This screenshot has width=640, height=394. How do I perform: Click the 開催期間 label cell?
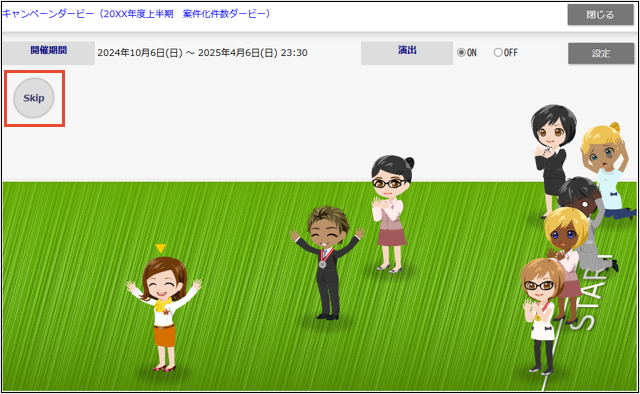click(49, 53)
